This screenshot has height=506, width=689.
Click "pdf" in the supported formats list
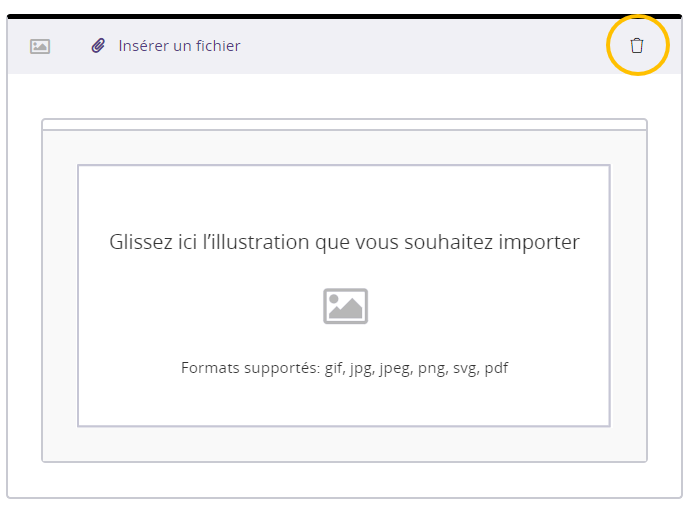pos(496,368)
